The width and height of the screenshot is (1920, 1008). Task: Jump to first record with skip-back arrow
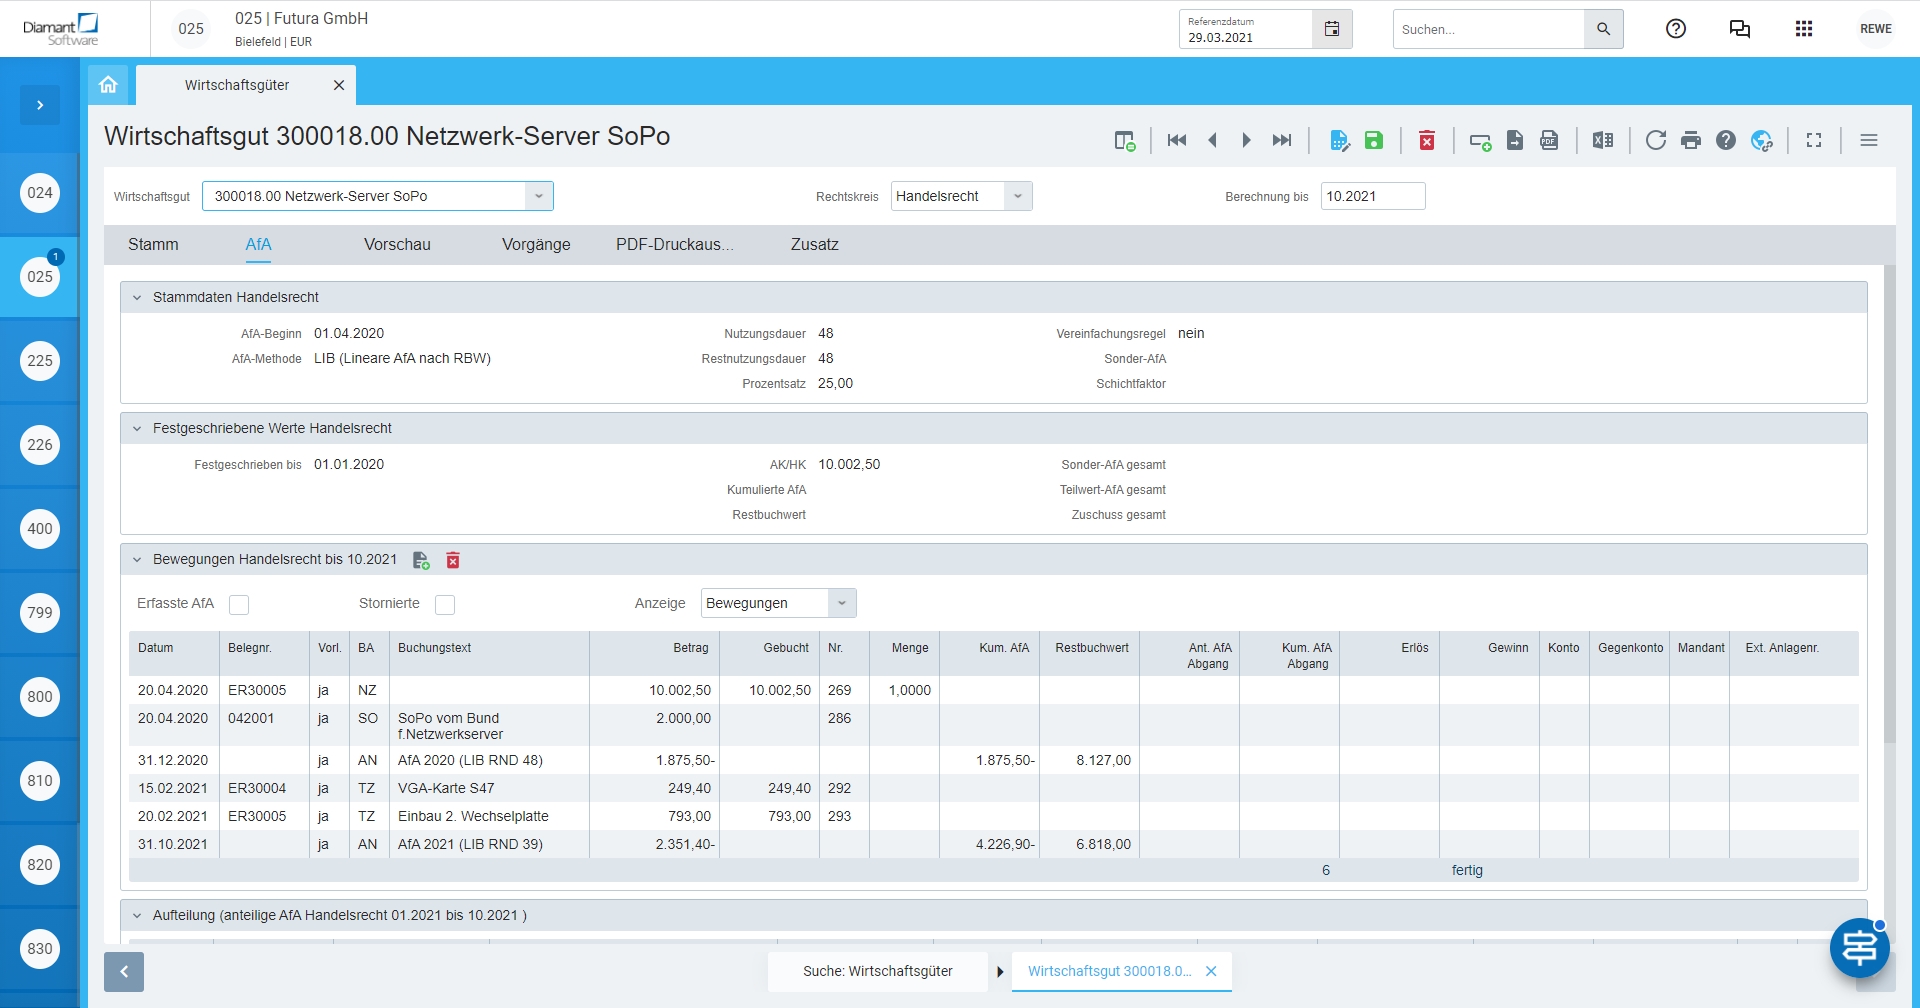(1177, 140)
